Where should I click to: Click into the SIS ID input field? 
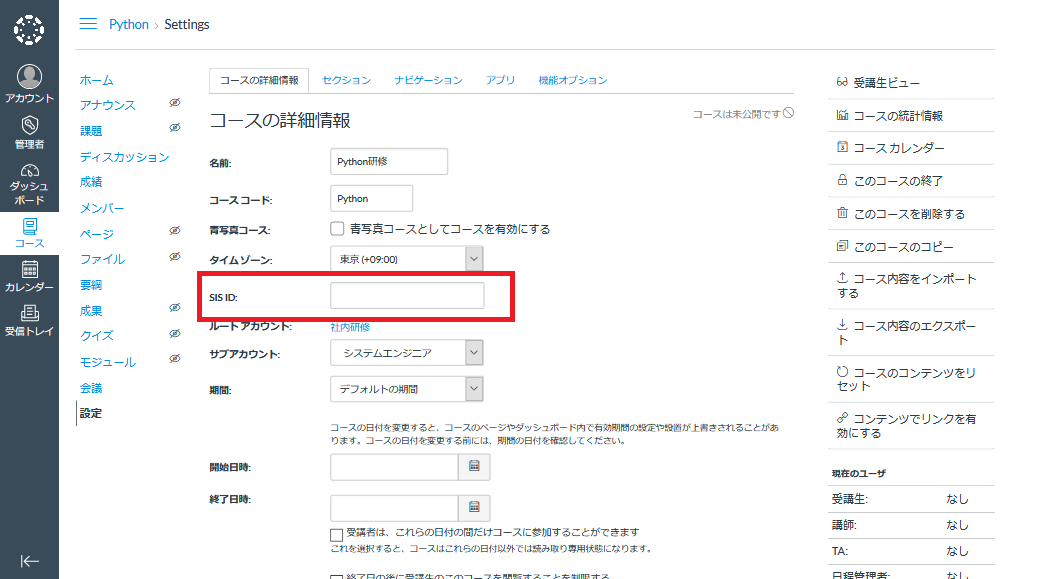(x=407, y=296)
